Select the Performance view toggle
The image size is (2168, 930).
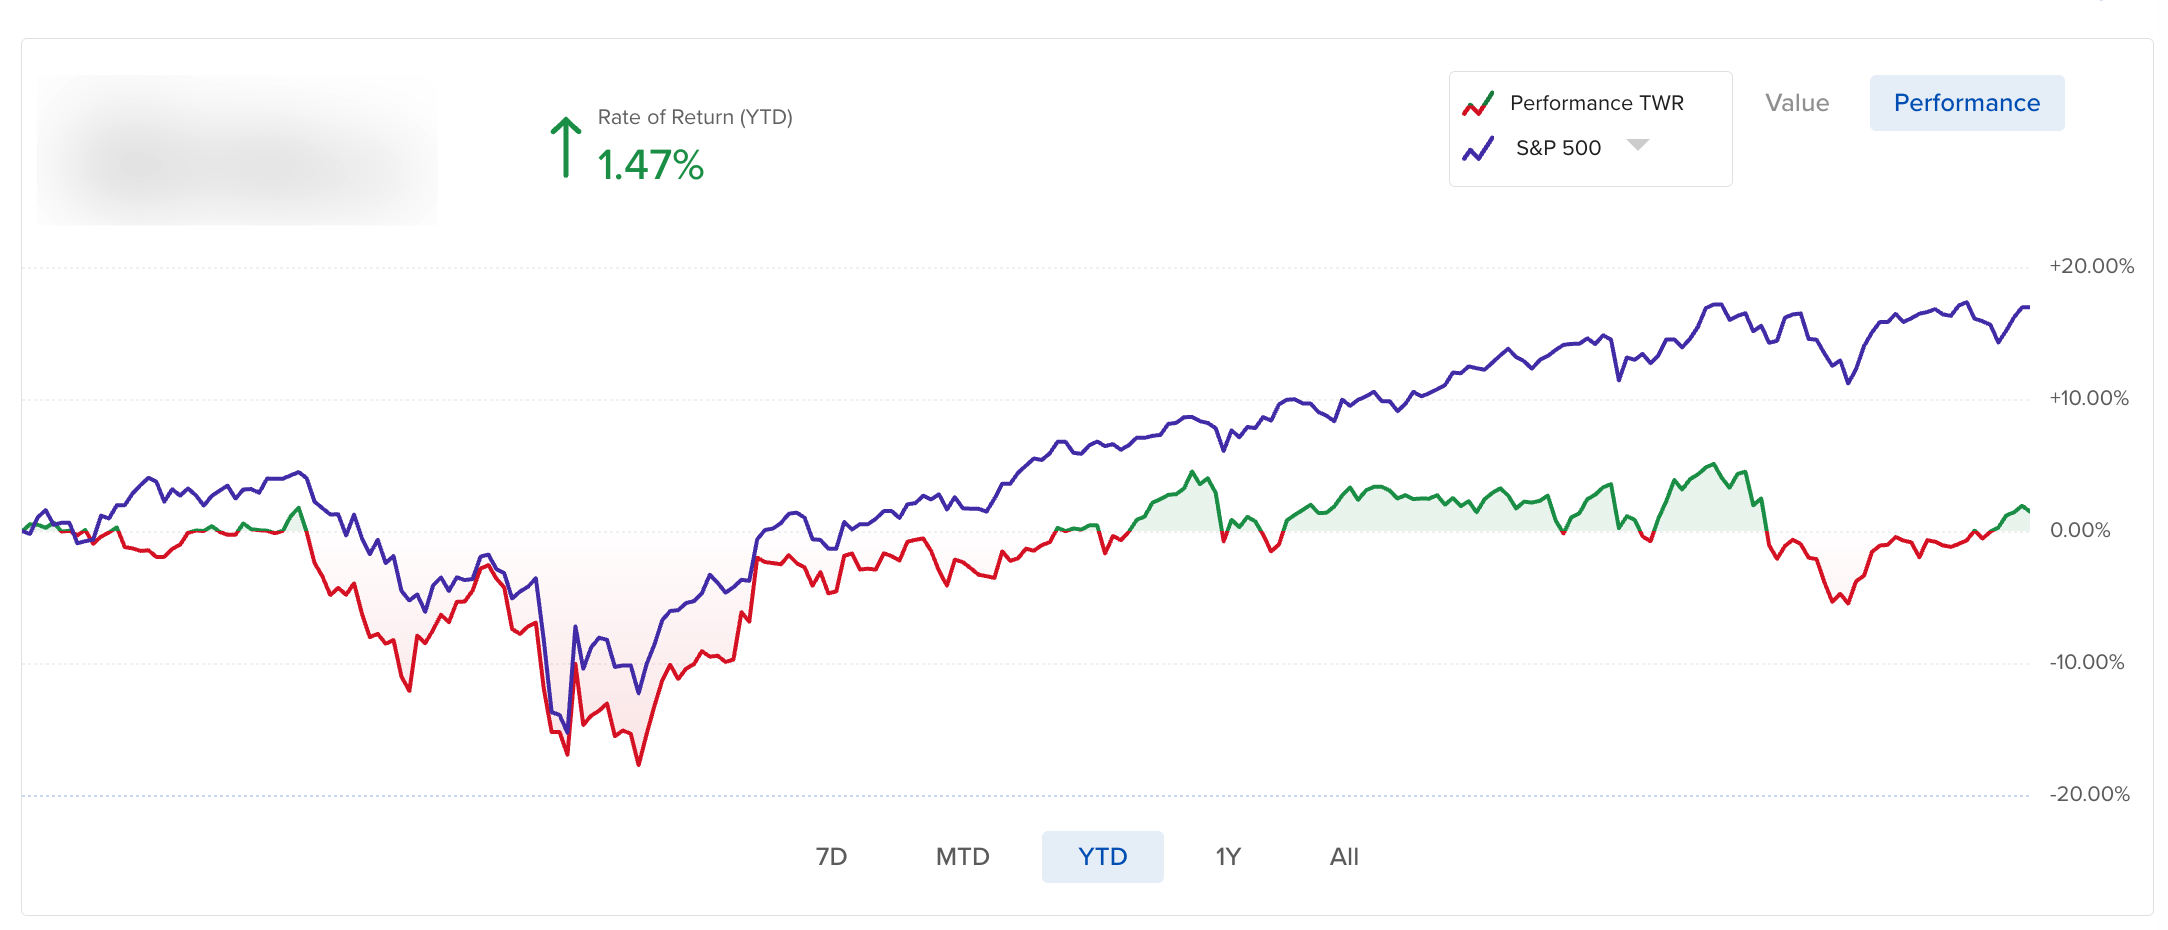tap(1966, 103)
